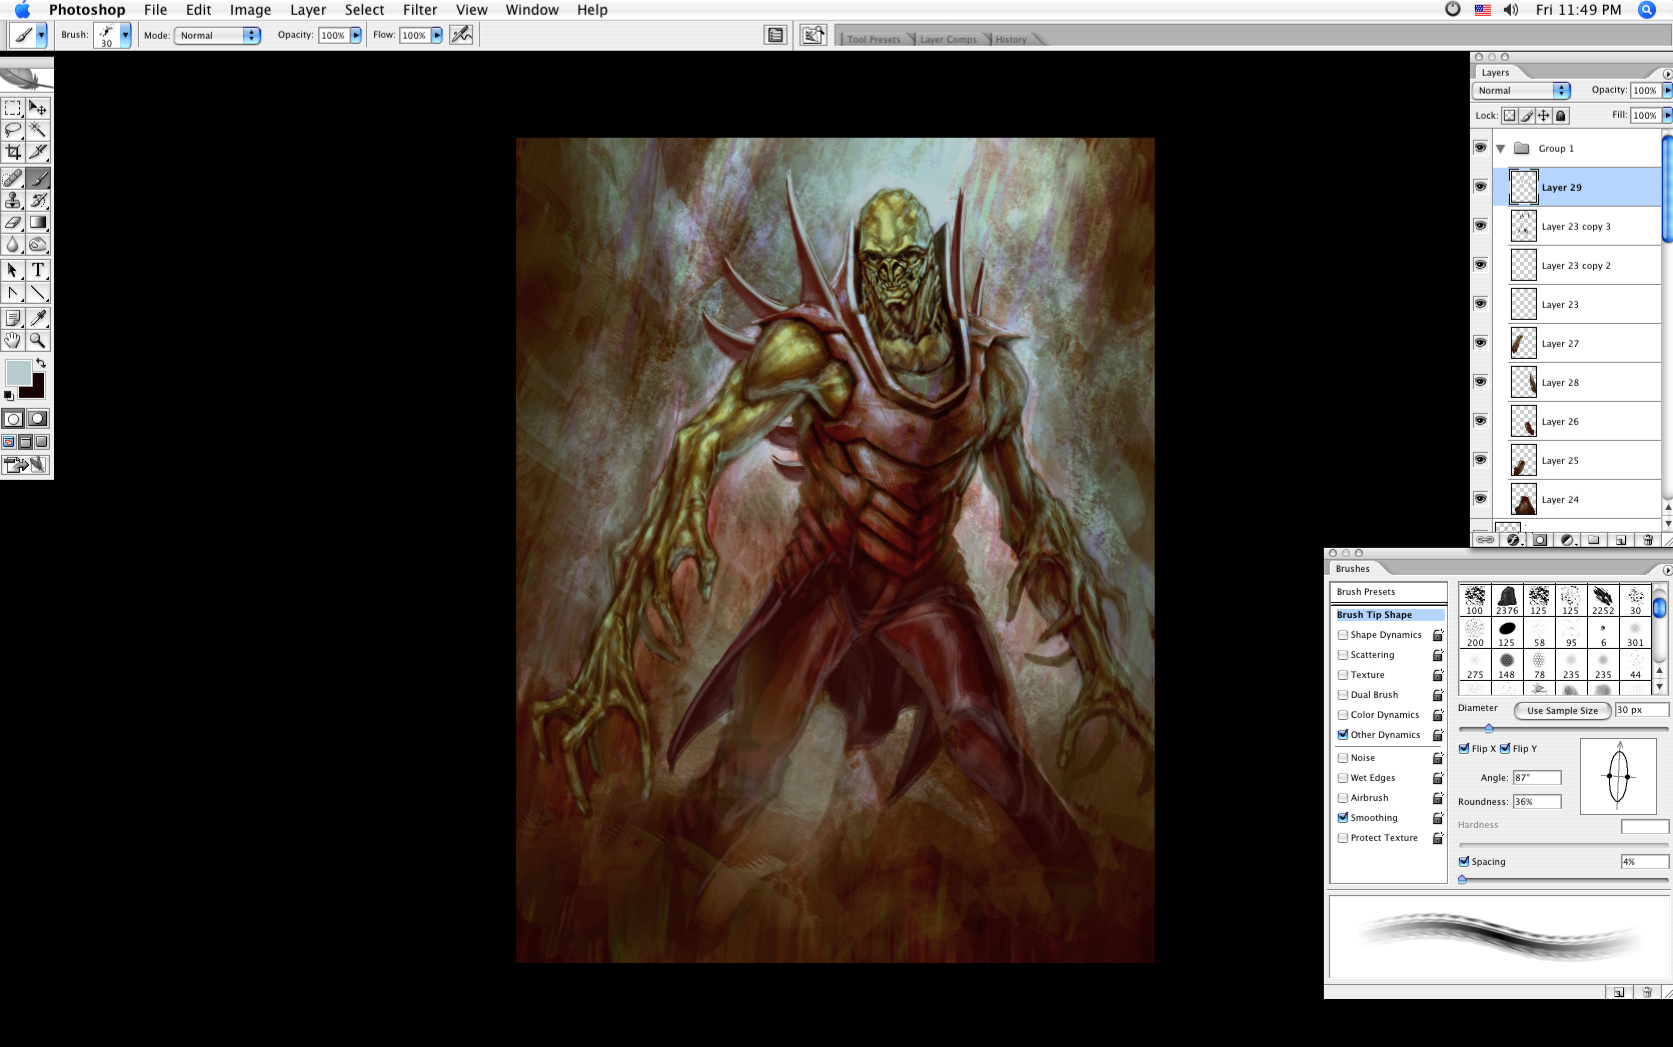This screenshot has height=1047, width=1673.
Task: Select the Magic Wand tool
Action: [x=38, y=130]
